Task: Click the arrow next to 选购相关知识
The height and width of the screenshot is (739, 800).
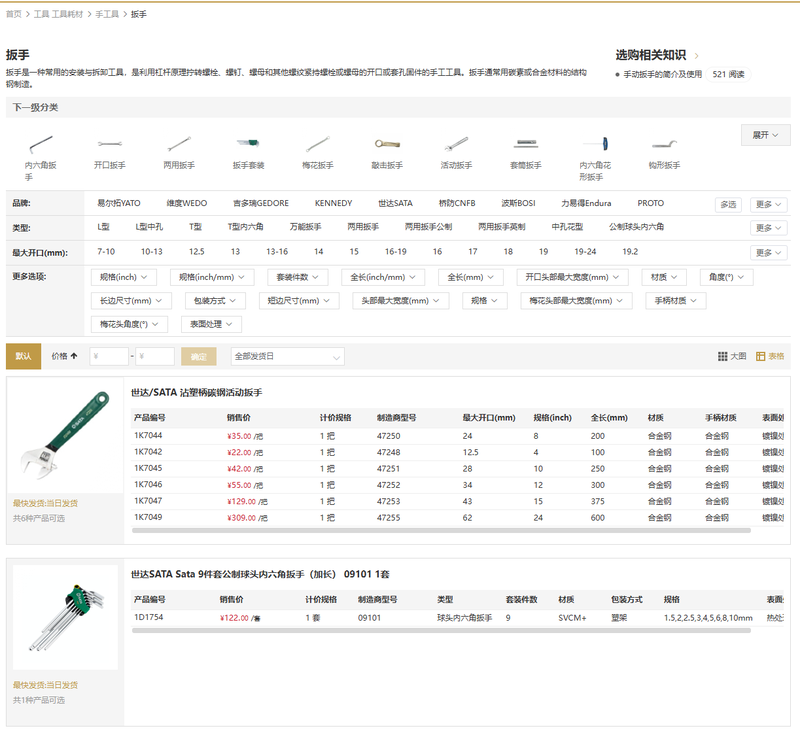Action: tap(696, 56)
